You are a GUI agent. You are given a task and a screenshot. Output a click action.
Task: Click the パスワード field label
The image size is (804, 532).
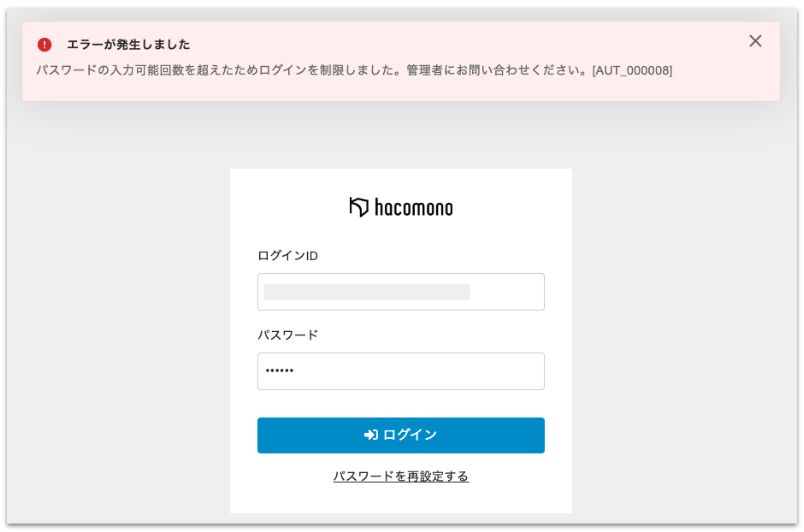click(287, 335)
